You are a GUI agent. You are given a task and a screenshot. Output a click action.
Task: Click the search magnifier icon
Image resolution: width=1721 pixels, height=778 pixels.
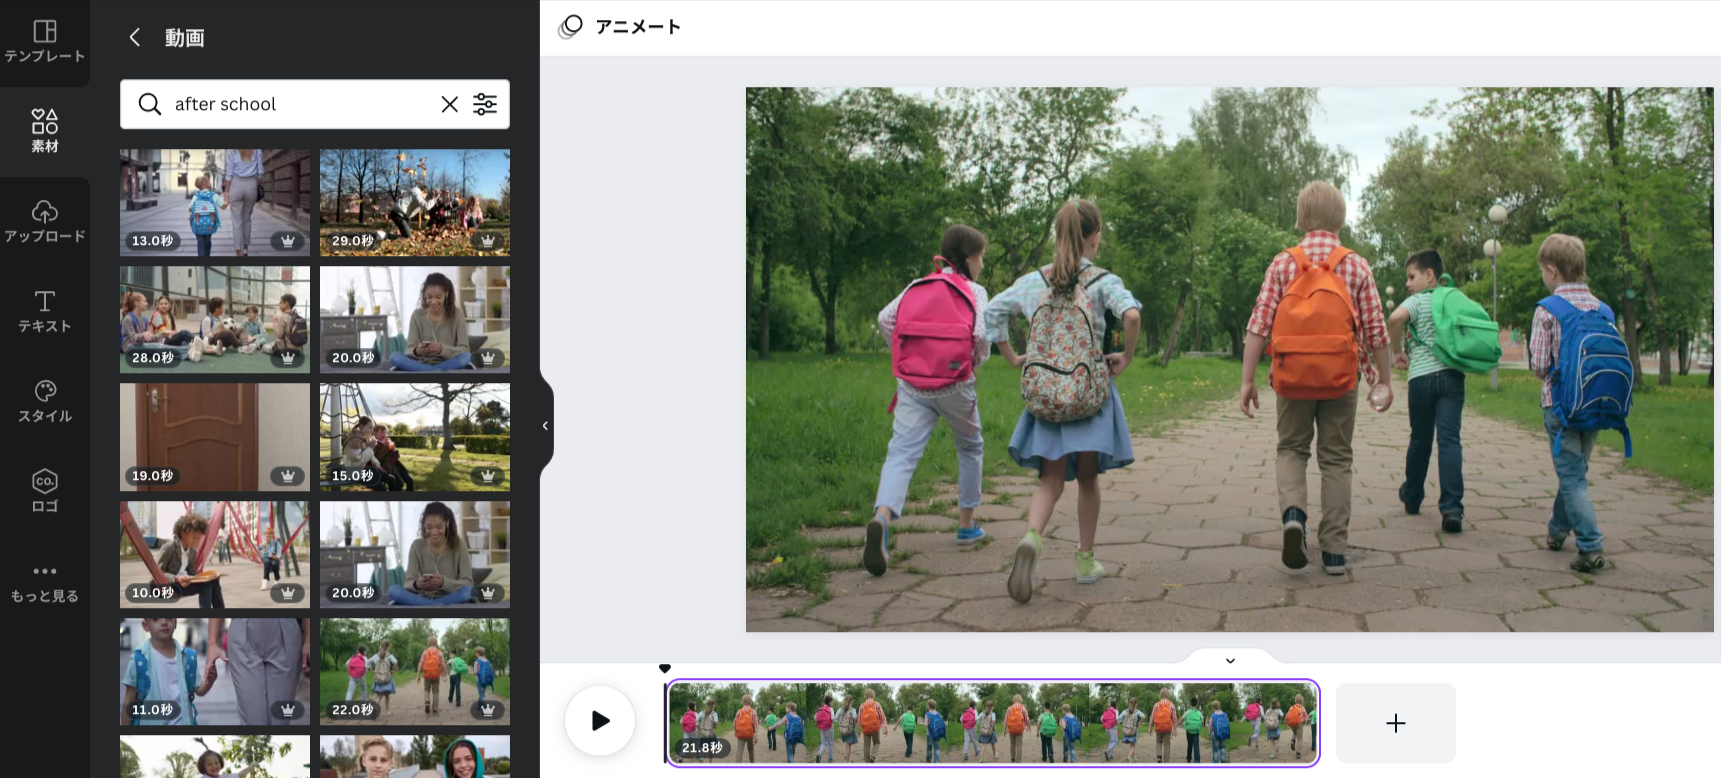[x=150, y=104]
